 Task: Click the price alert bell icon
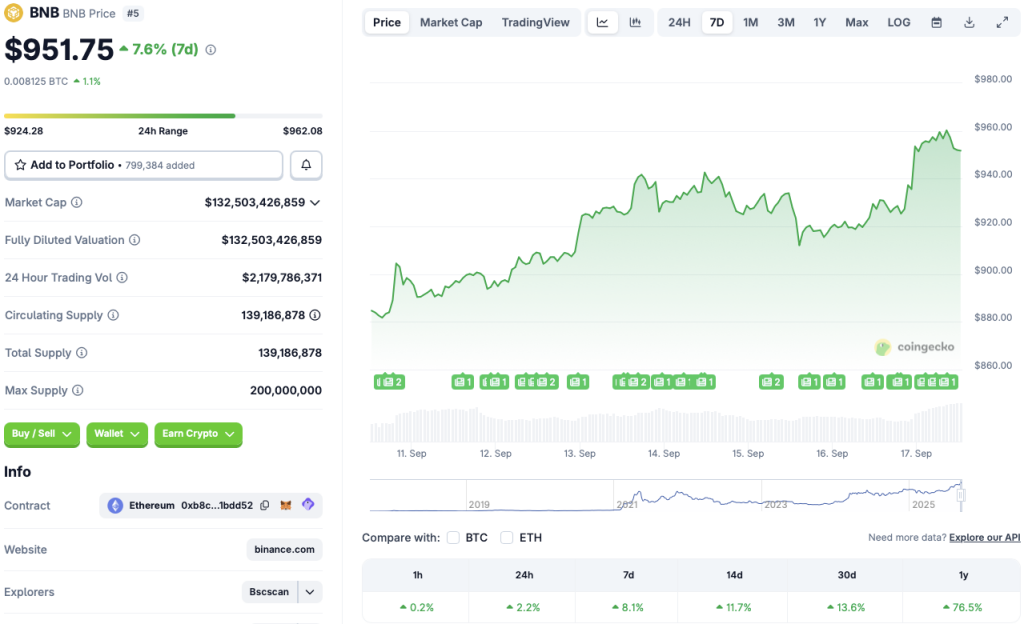pyautogui.click(x=306, y=165)
